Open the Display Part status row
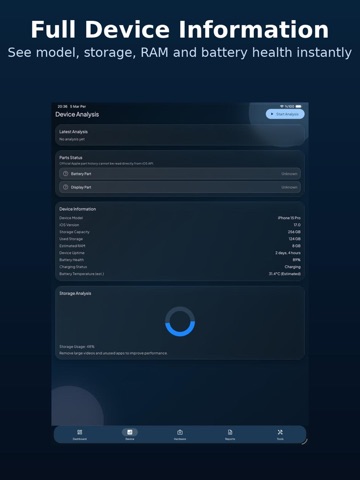 (x=180, y=187)
